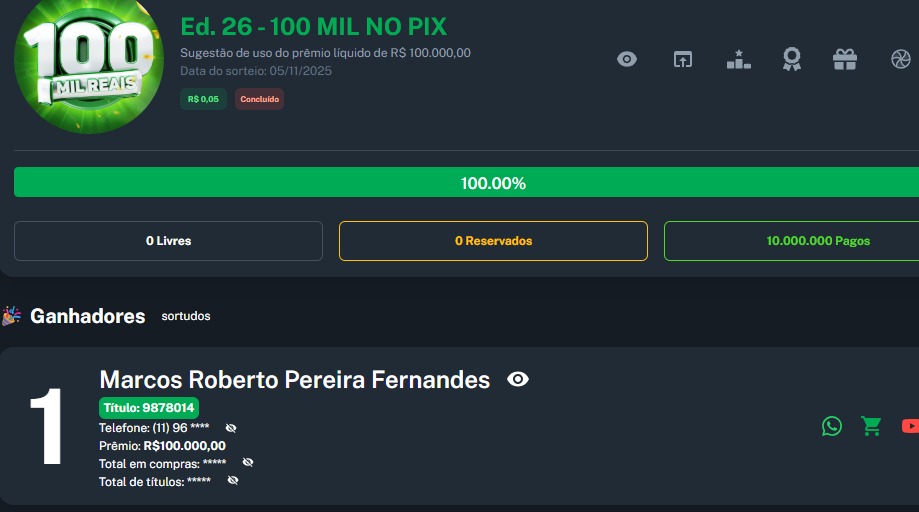This screenshot has width=919, height=512.
Task: Click the 100.00% green progress bar
Action: (x=466, y=183)
